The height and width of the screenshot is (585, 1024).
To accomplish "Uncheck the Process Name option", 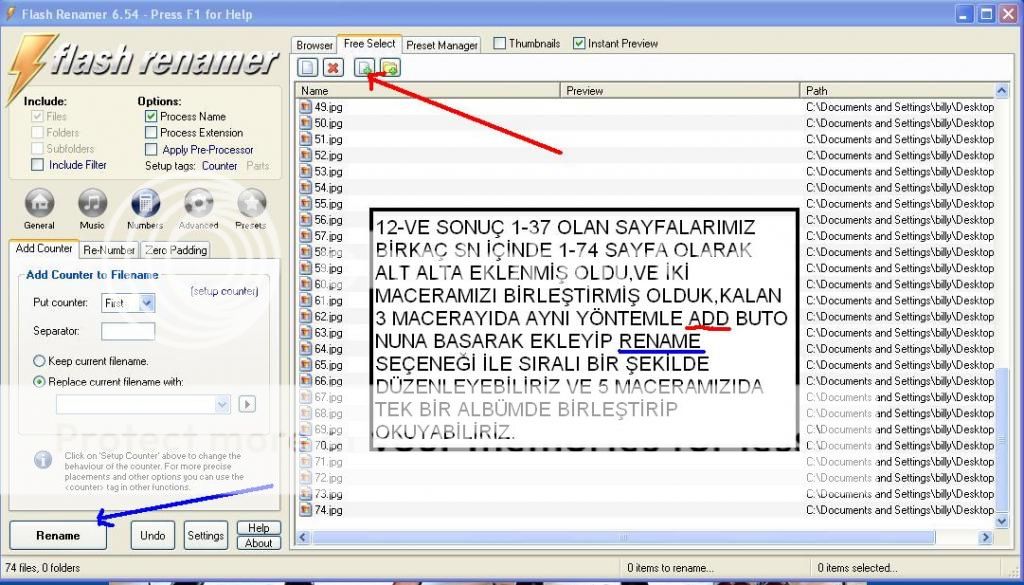I will (151, 116).
